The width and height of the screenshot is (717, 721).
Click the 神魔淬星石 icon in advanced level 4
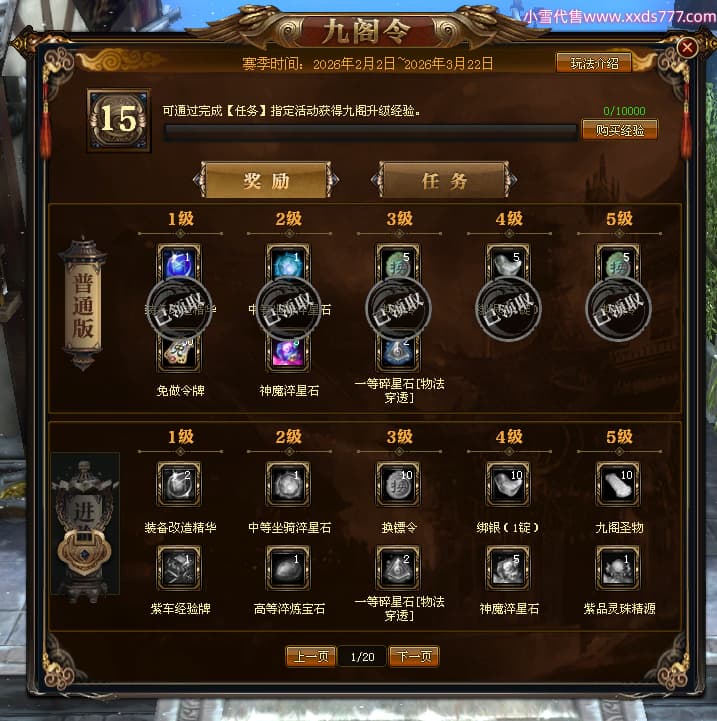[508, 568]
